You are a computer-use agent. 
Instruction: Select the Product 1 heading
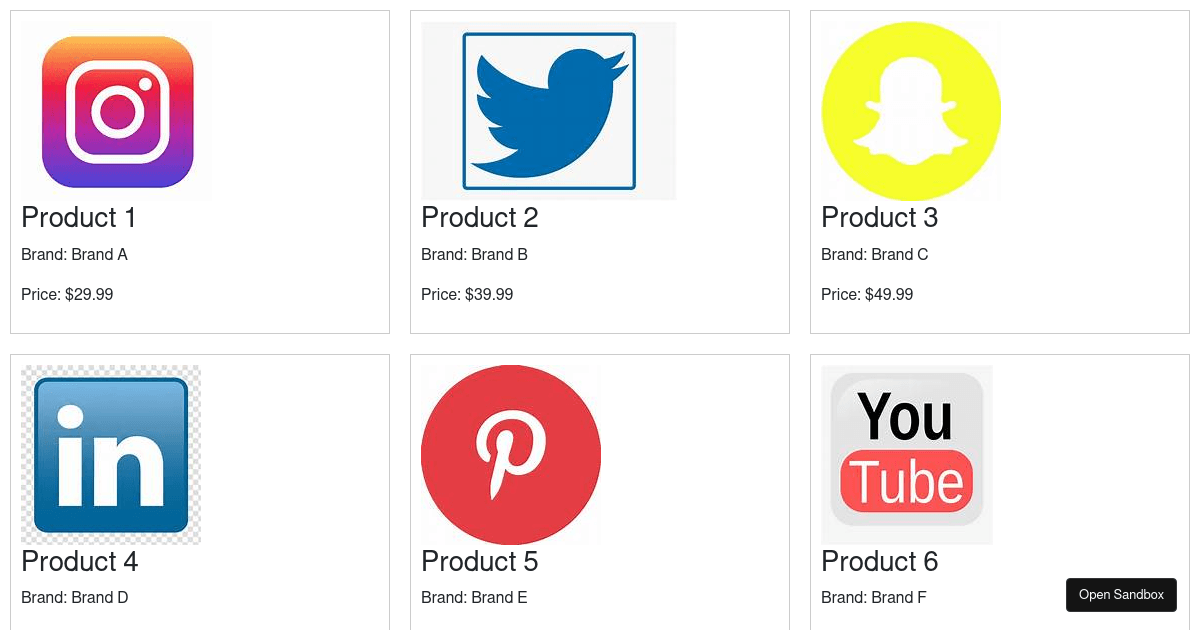pos(79,217)
